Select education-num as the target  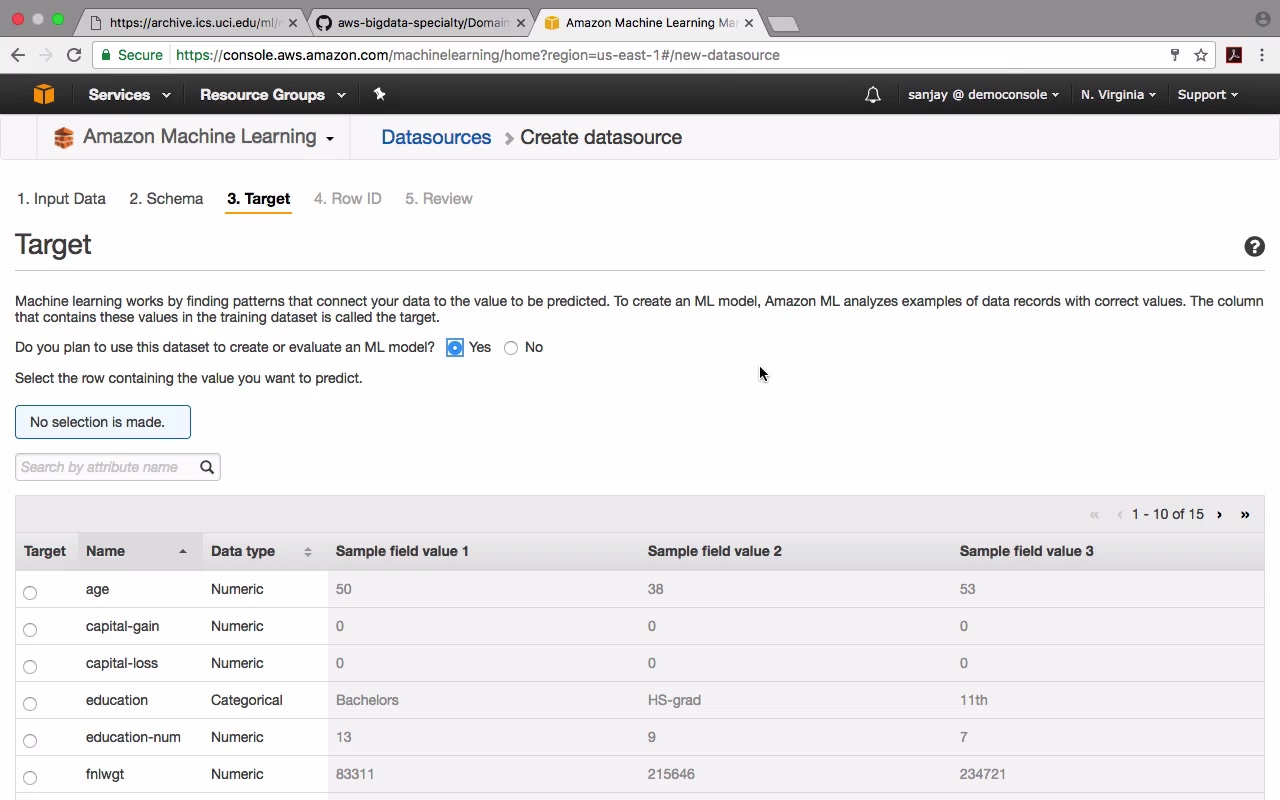[30, 740]
